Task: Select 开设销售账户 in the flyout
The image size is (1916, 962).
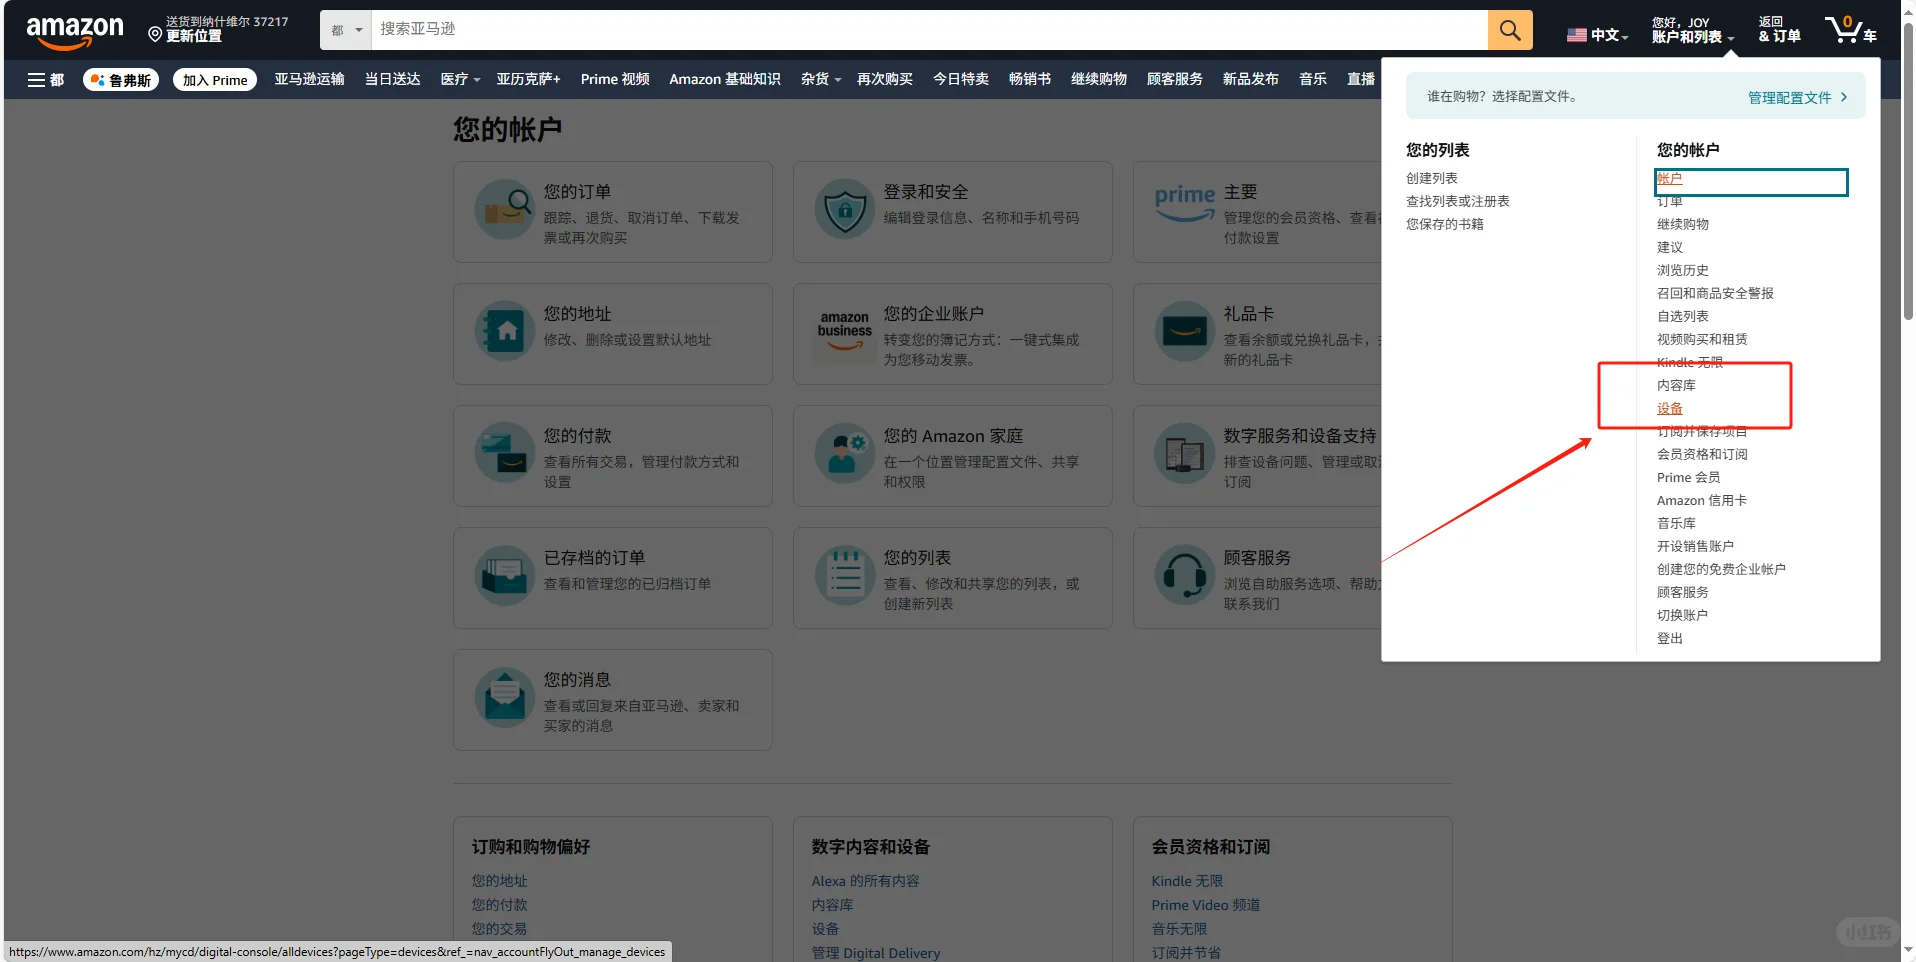Action: point(1696,547)
